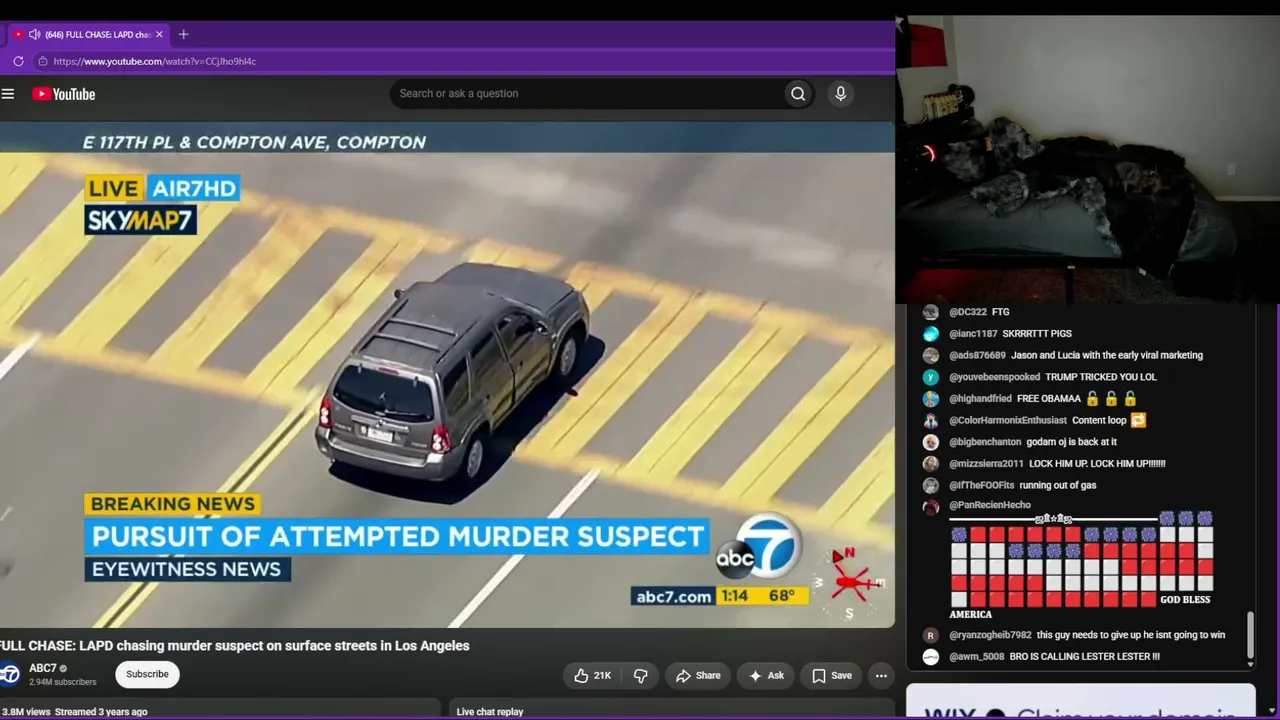Screen dimensions: 1280x720
Task: Select the 'godam oj is back' message
Action: tap(1071, 442)
